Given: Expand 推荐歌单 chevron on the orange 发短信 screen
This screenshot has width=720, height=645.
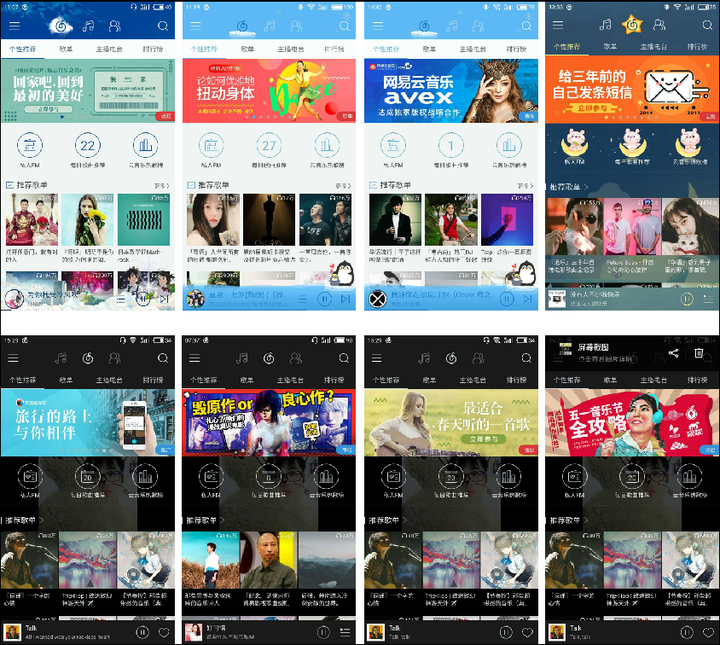Looking at the screenshot, I should click(586, 187).
